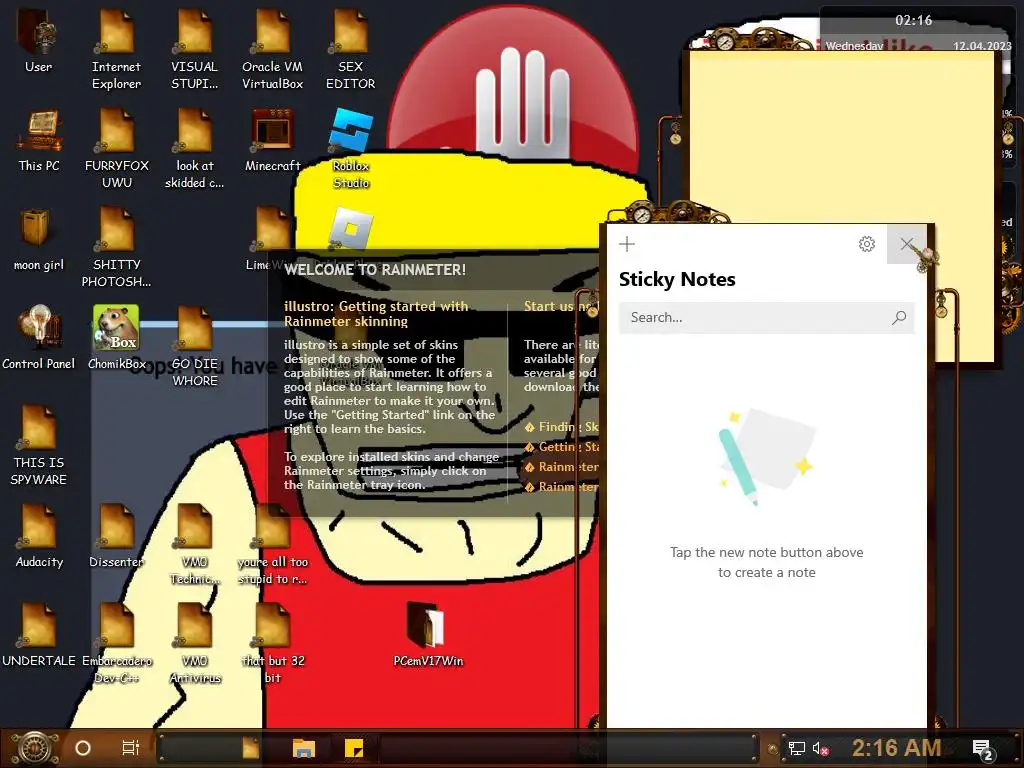The image size is (1024, 768).
Task: Open Roblox Studio desktop shortcut
Action: click(351, 148)
